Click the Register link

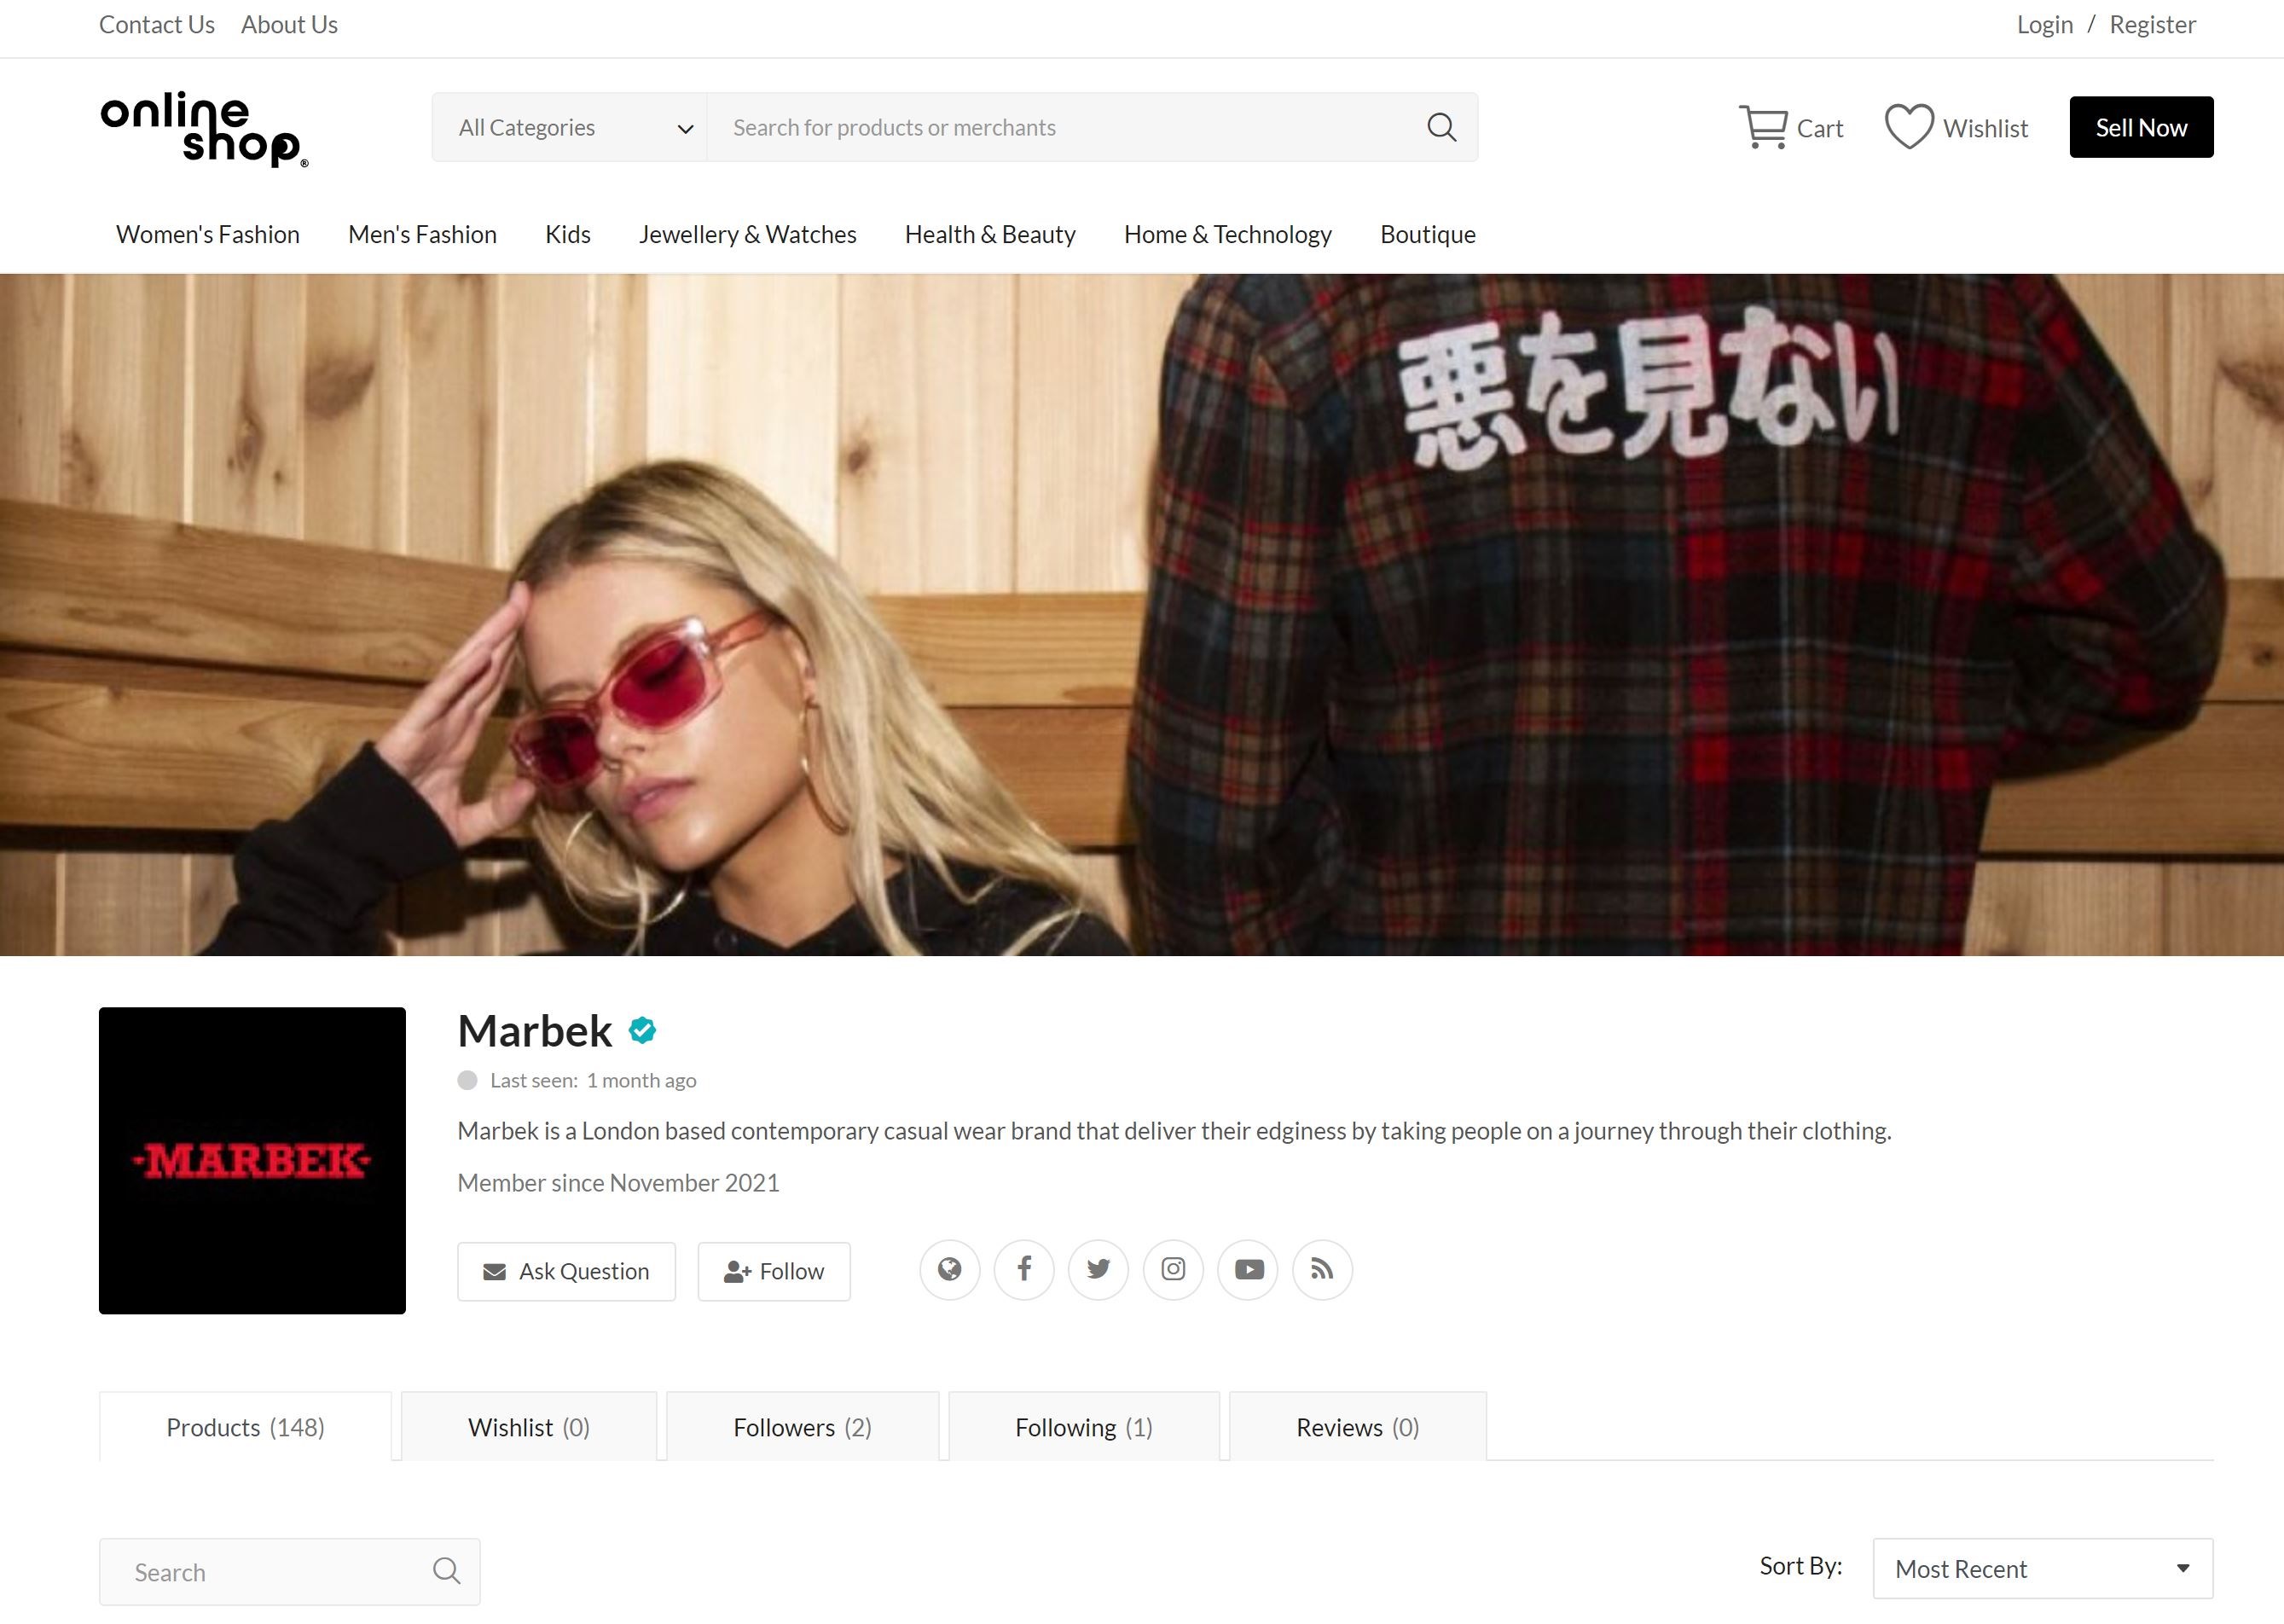(2152, 25)
